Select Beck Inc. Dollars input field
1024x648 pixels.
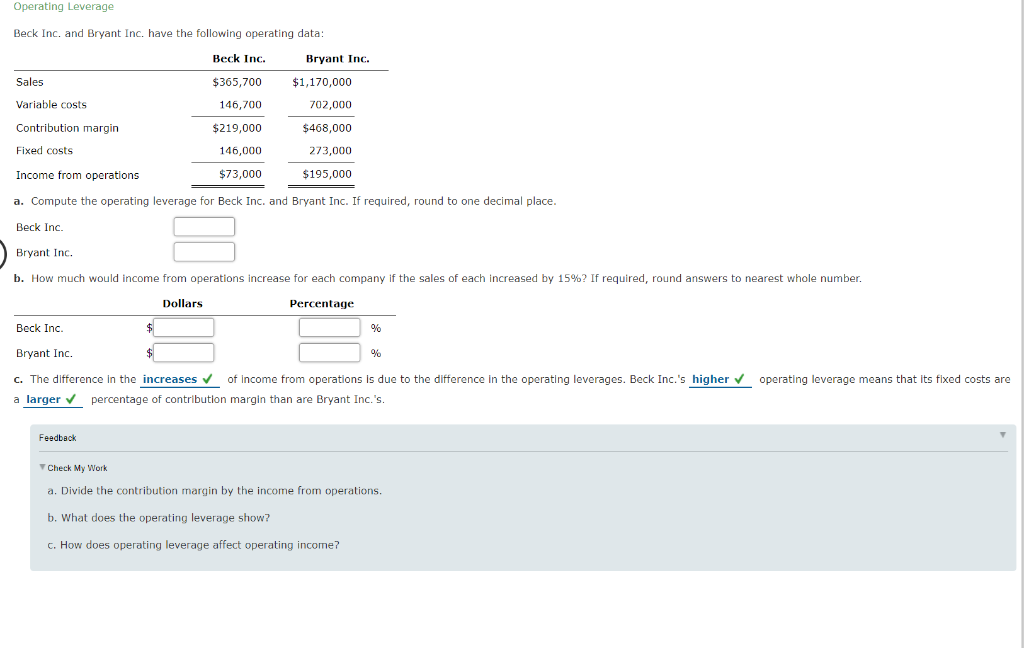(184, 327)
